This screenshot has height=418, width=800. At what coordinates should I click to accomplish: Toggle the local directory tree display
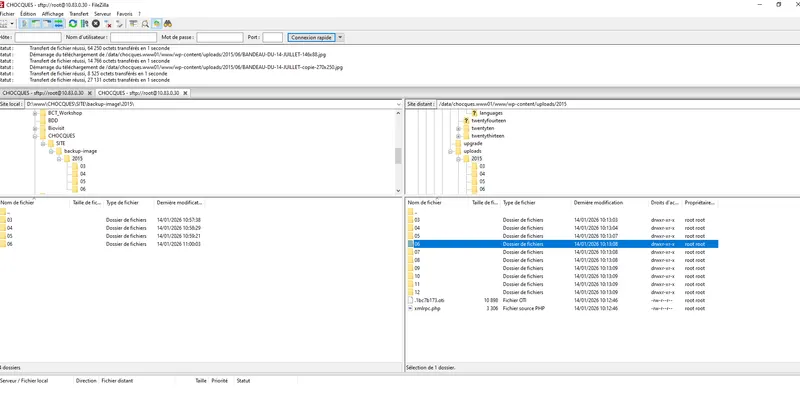[x=36, y=24]
